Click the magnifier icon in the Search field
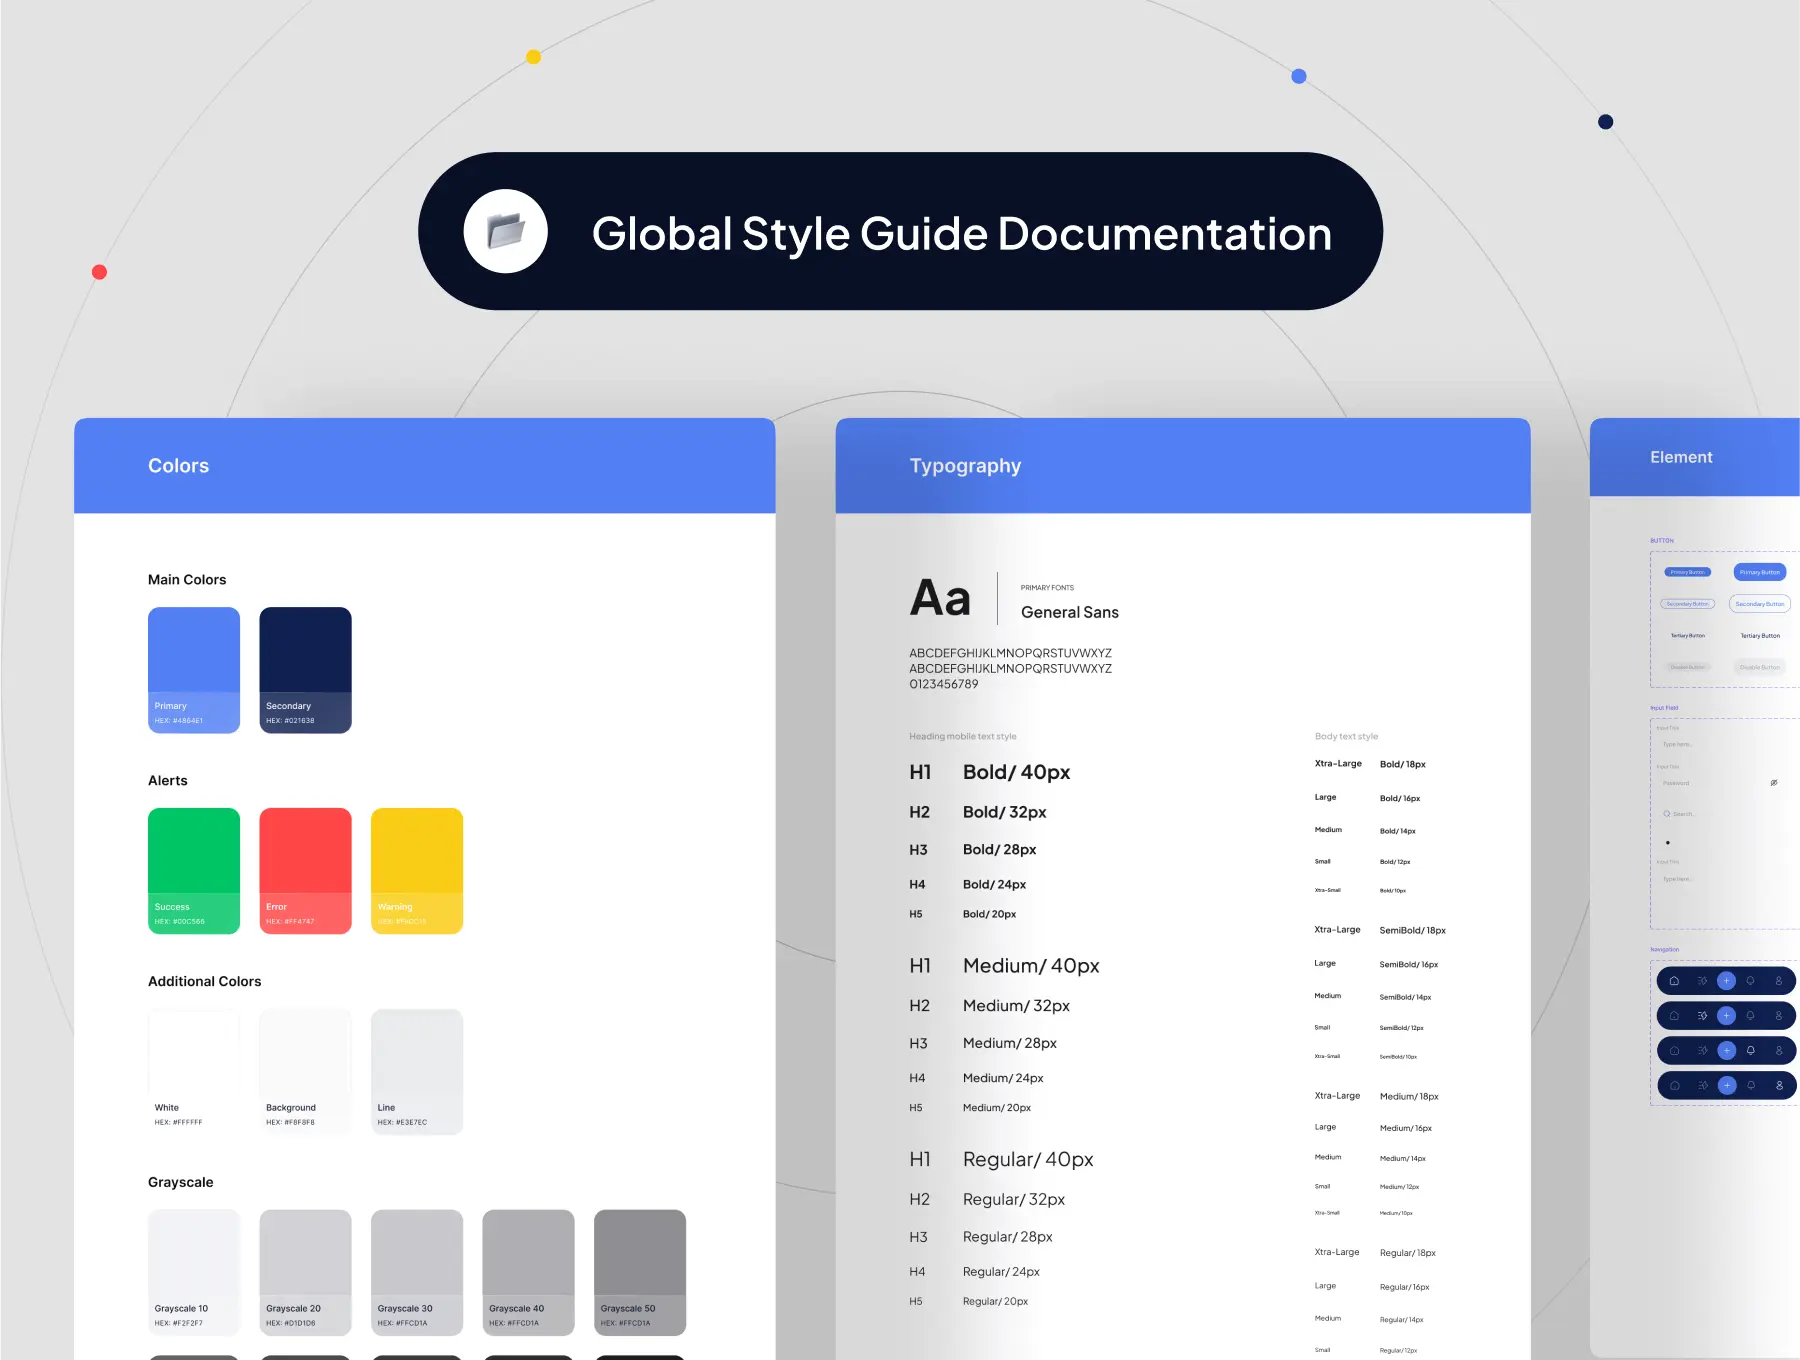This screenshot has width=1800, height=1360. coord(1666,814)
